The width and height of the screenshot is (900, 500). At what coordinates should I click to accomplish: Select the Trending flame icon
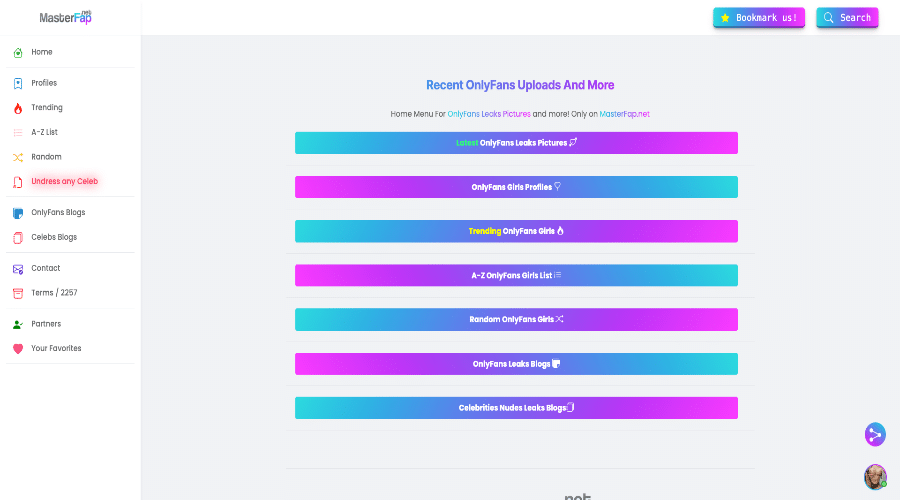tap(18, 108)
